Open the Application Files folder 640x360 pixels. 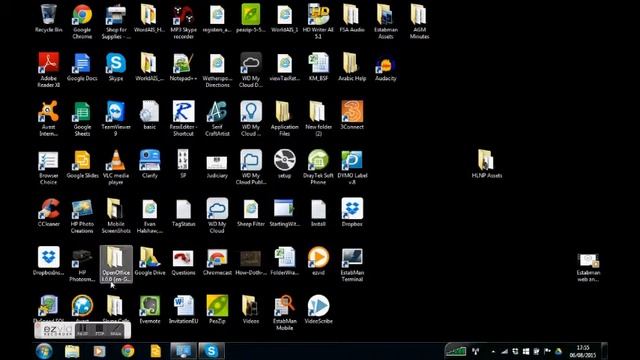[x=284, y=118]
